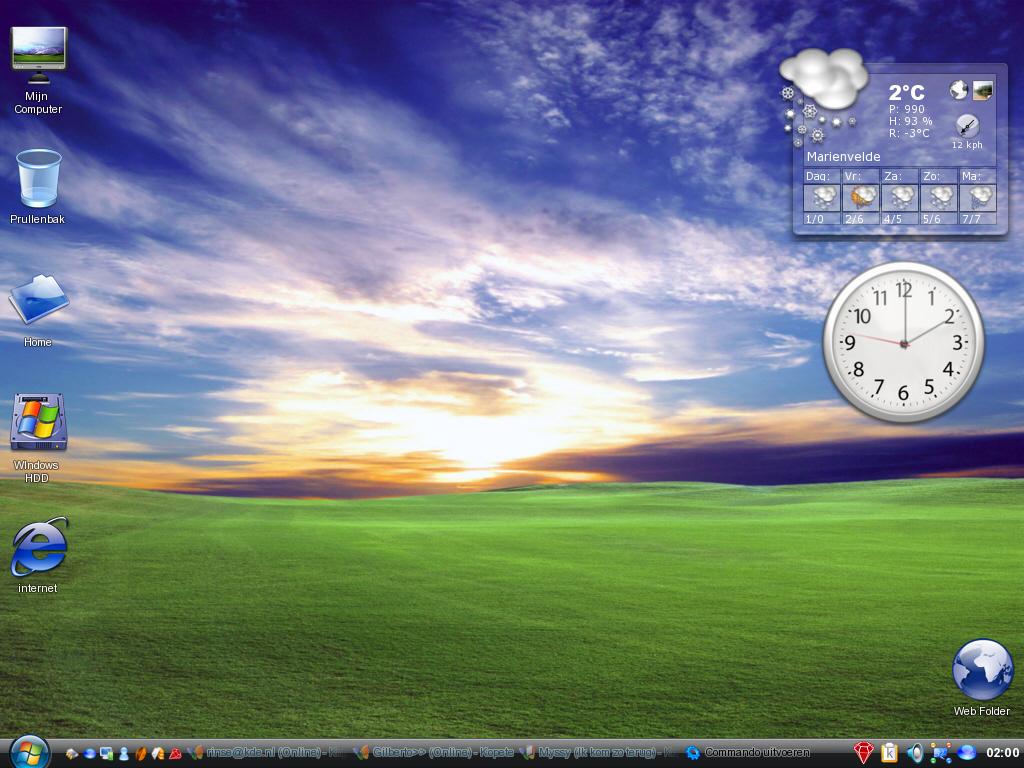
Task: Open the Windows HDD drive icon
Action: tap(39, 422)
